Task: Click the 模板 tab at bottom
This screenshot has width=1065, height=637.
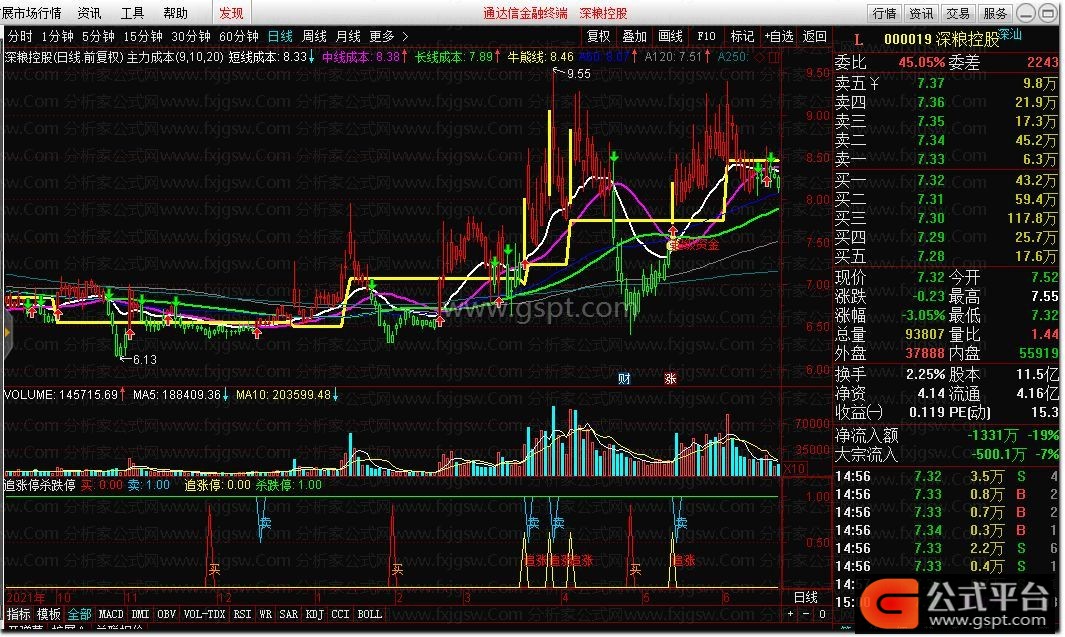Action: (49, 614)
